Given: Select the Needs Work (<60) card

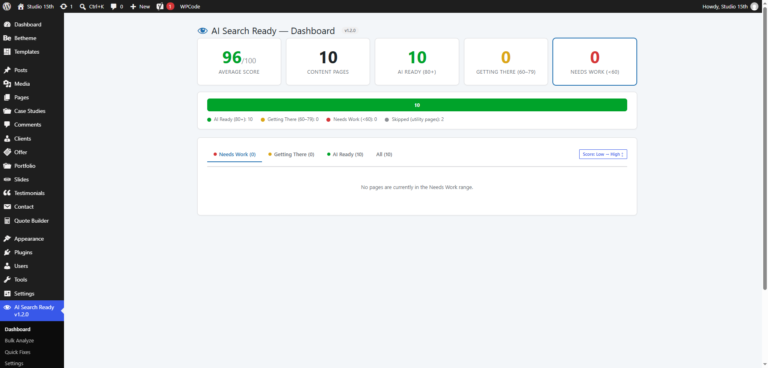Looking at the screenshot, I should 595,62.
